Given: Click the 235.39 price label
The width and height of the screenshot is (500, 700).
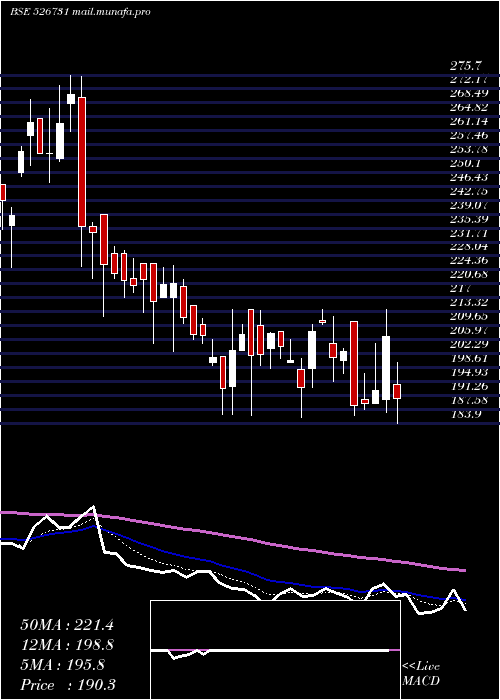Looking at the screenshot, I should pos(469,219).
